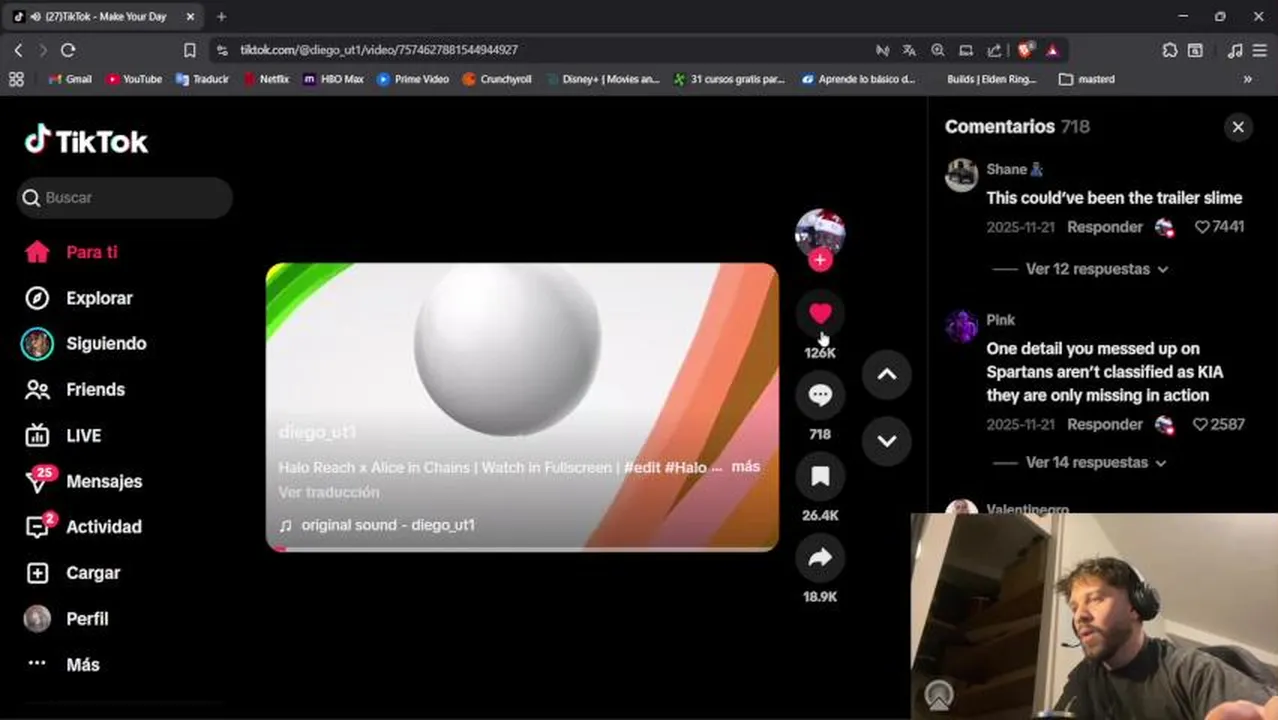Screen dimensions: 1278x720
Task: Open the Explorar page
Action: point(78,298)
